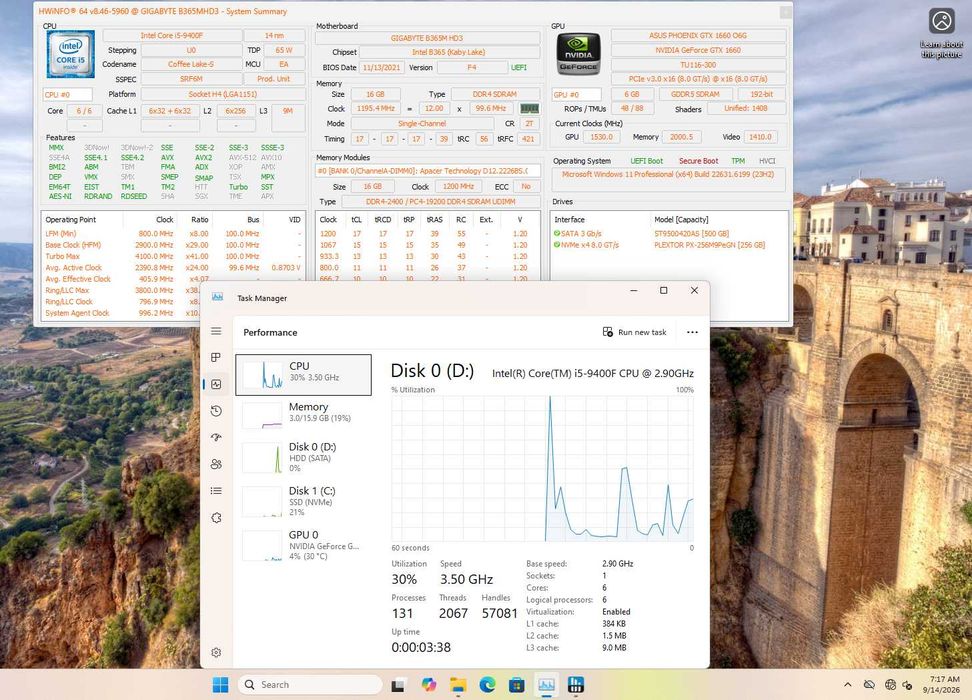Click 'Base Clock (HFM)' operating point row
972x700 pixels.
(172, 245)
